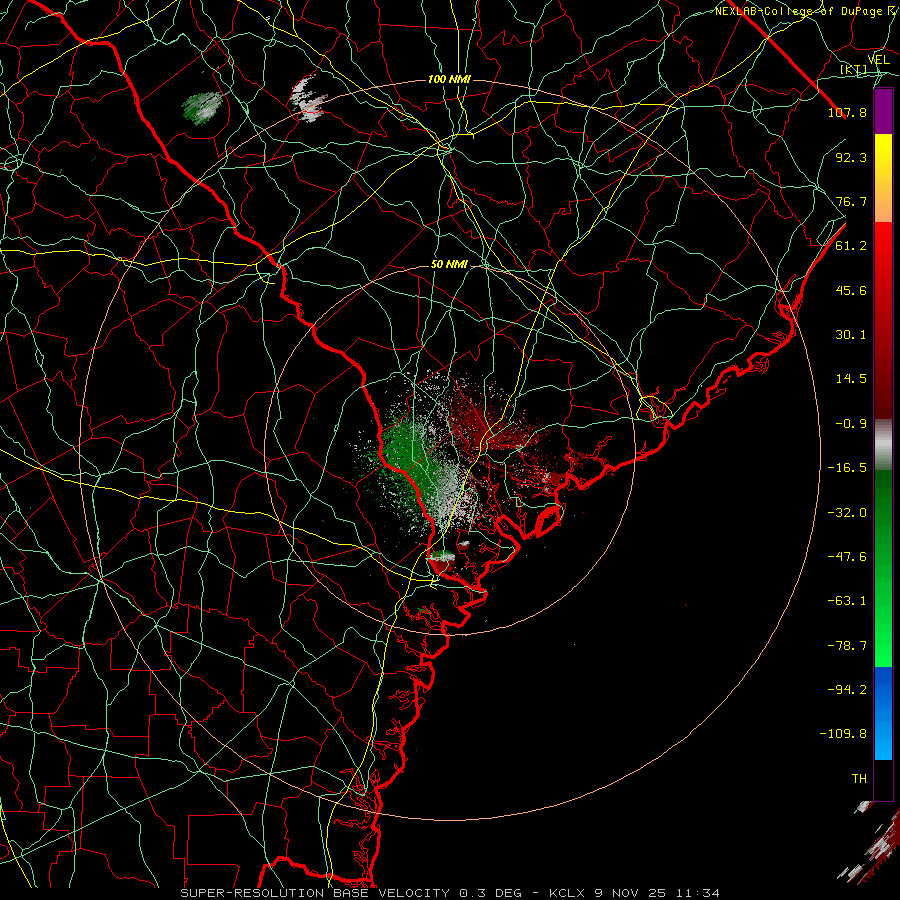Click the 14.5 velocity scale value

click(x=851, y=379)
